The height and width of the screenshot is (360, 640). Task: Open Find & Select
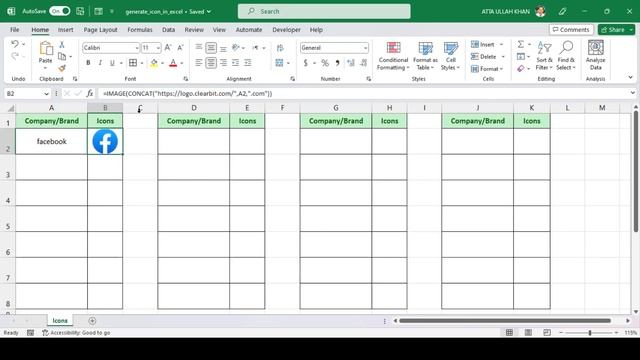(566, 56)
